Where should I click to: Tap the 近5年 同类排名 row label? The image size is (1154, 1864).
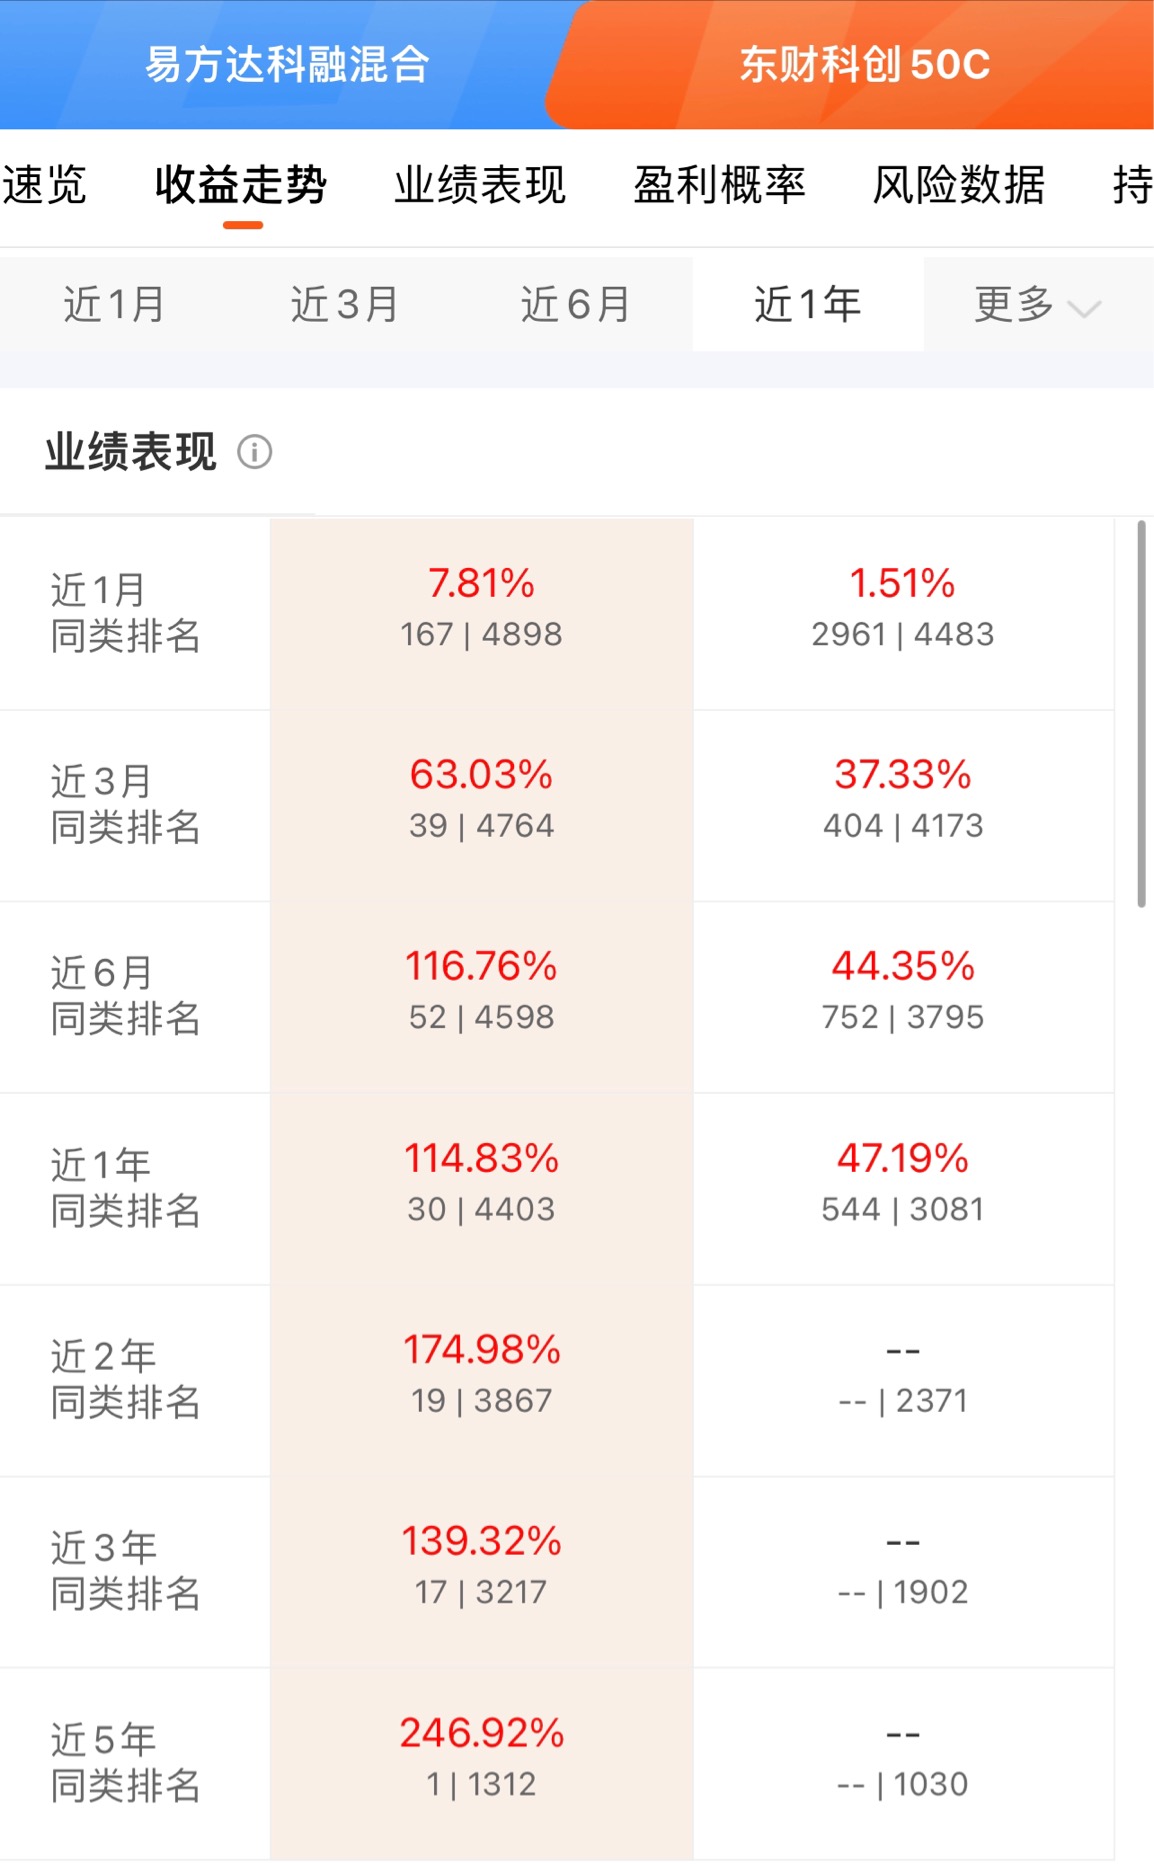tap(126, 1762)
